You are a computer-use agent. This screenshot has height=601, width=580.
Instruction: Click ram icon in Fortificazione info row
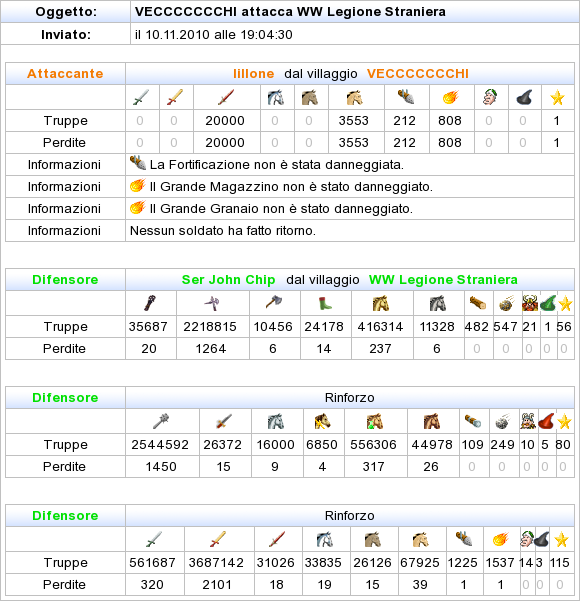coord(138,164)
